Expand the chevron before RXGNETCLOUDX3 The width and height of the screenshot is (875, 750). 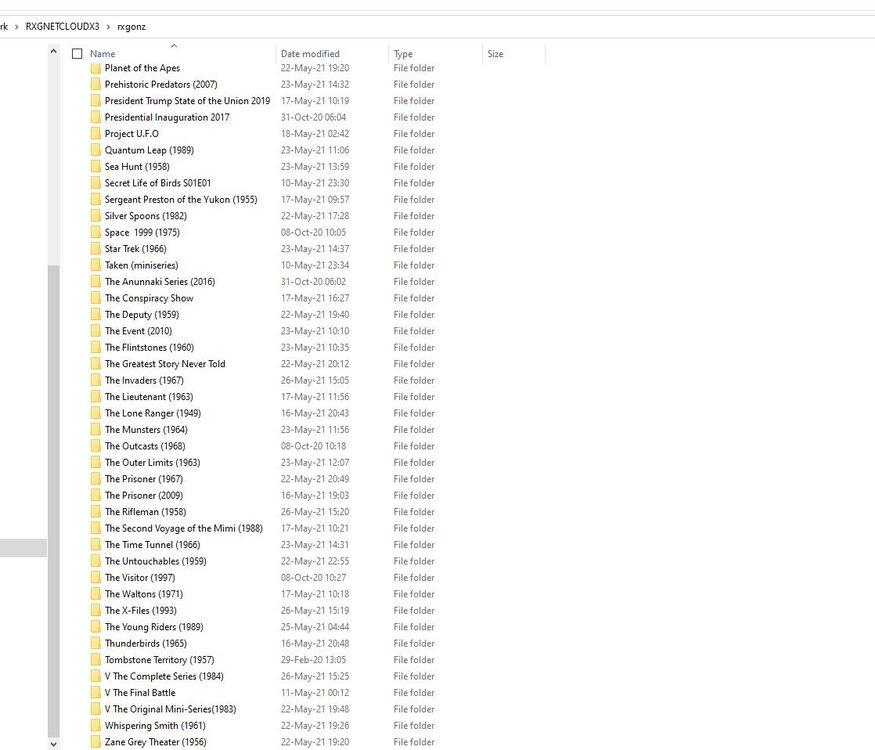(x=17, y=26)
